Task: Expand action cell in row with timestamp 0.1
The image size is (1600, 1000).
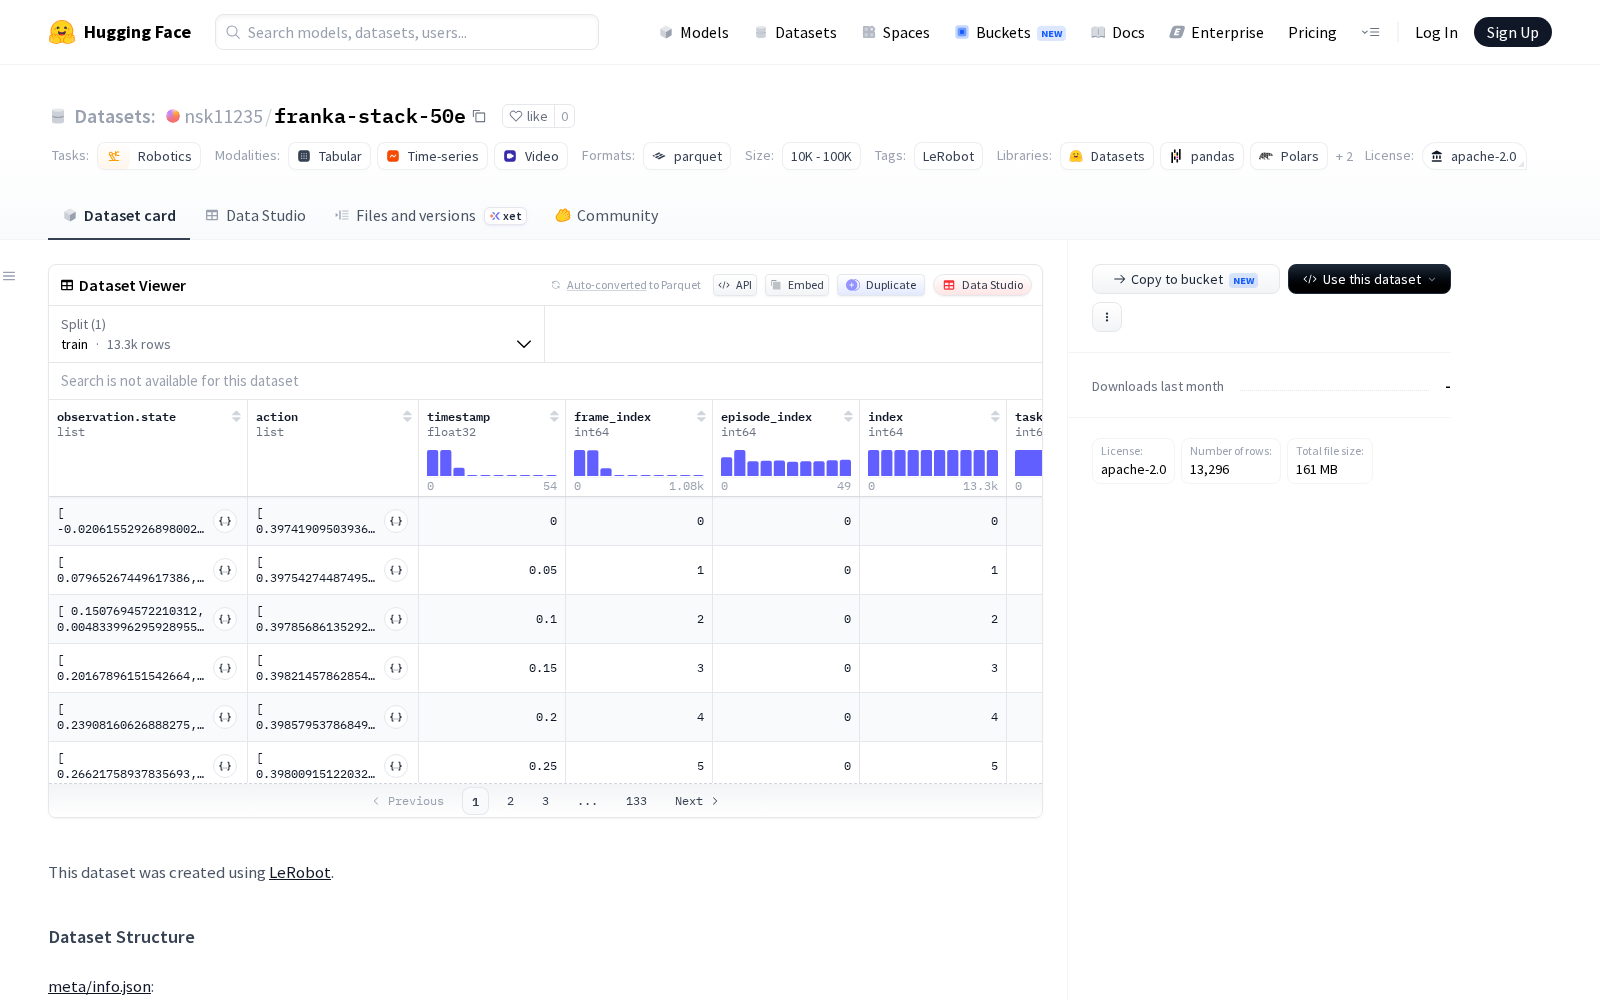Action: [x=396, y=619]
